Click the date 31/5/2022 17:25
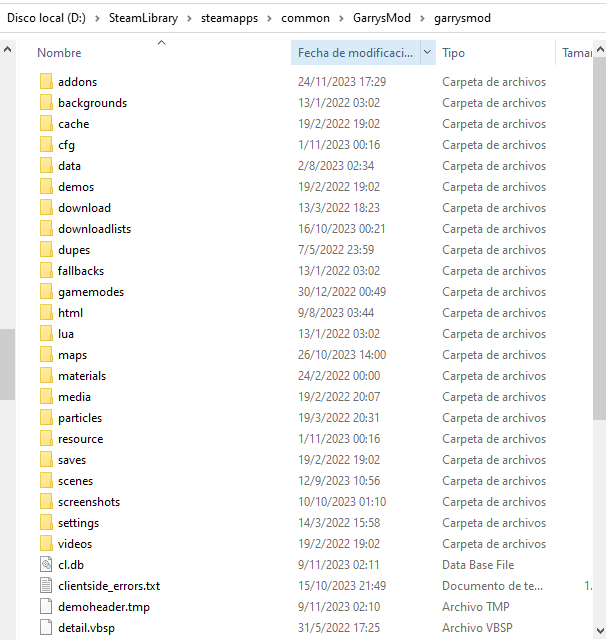This screenshot has height=640, width=606. [339, 628]
